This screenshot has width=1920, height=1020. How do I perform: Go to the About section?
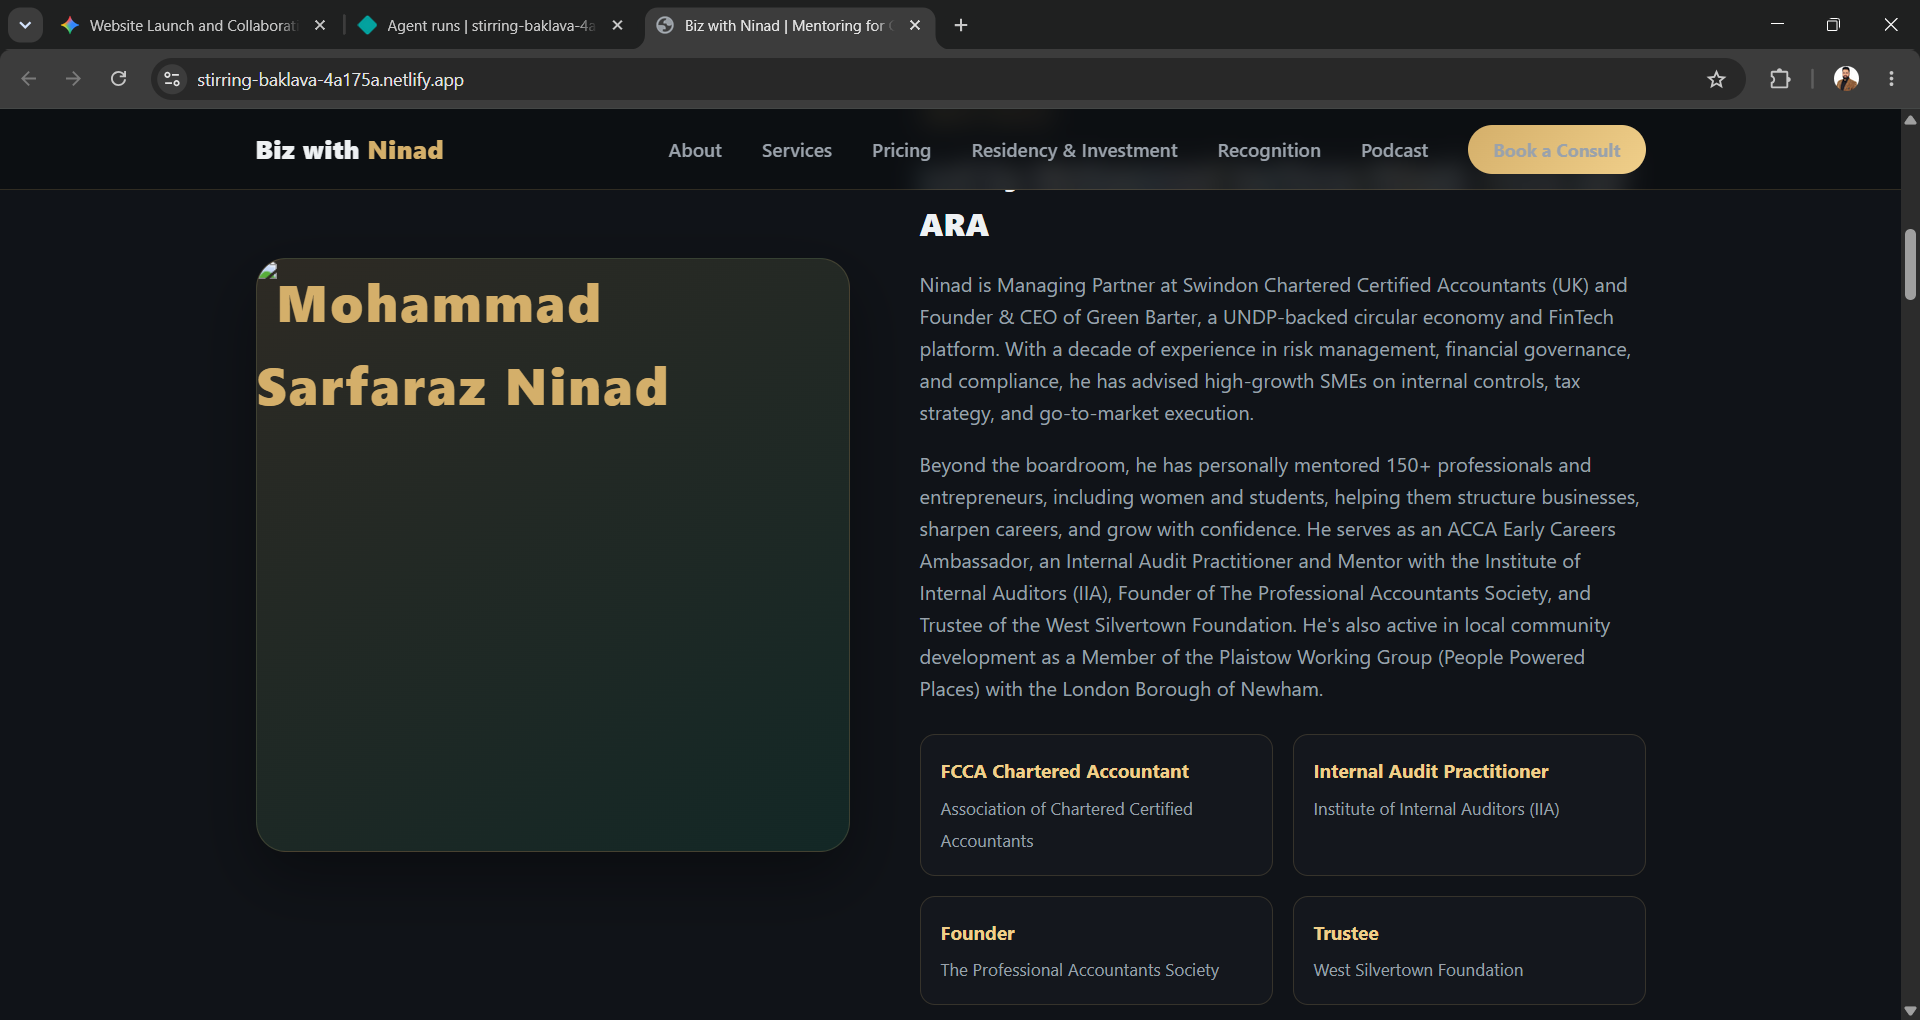pos(695,150)
